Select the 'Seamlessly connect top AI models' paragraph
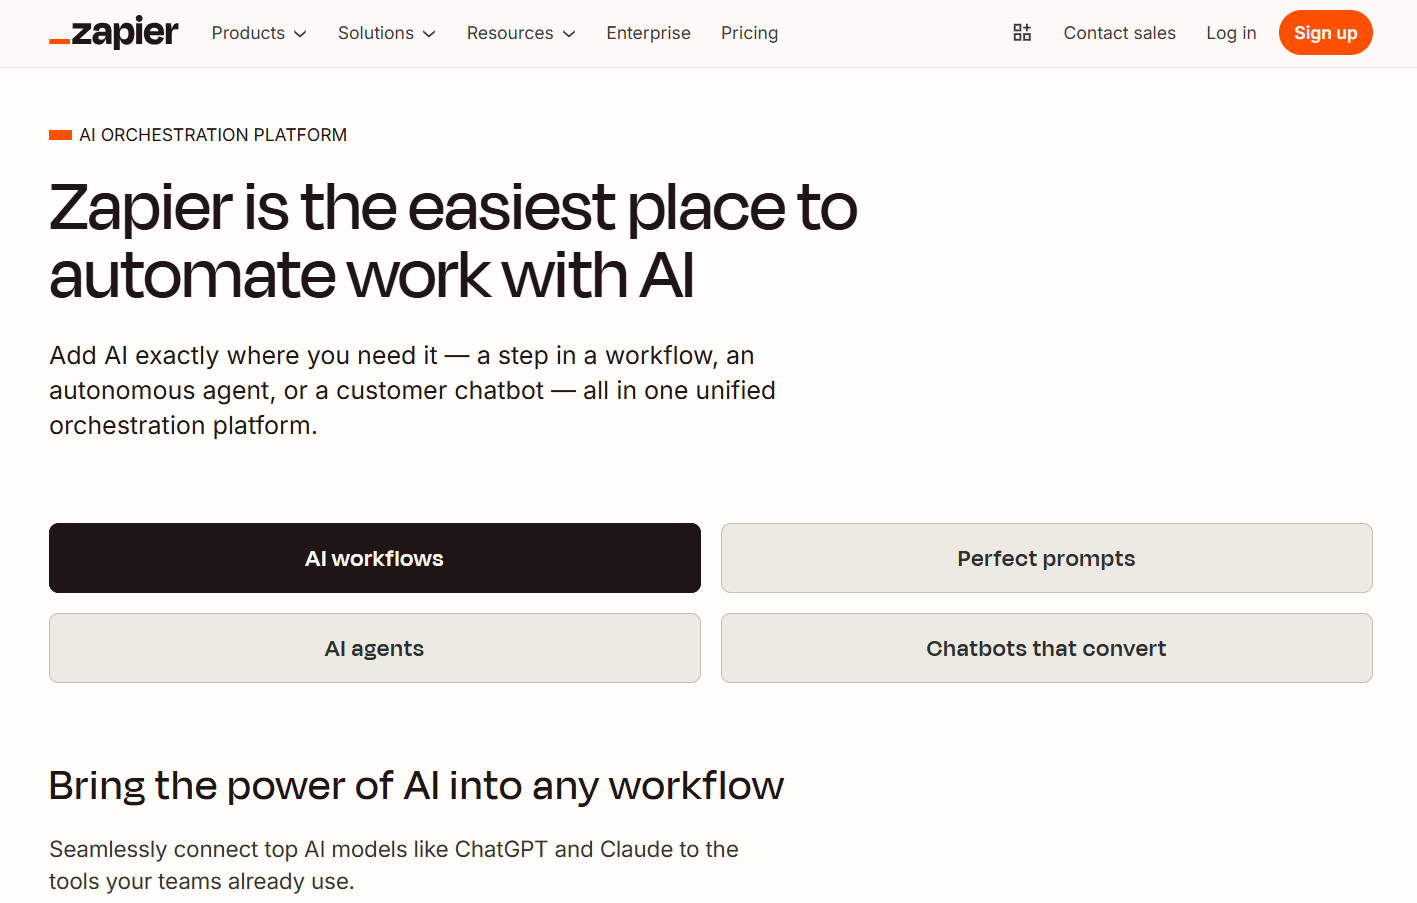Viewport: 1417px width, 903px height. [x=394, y=865]
